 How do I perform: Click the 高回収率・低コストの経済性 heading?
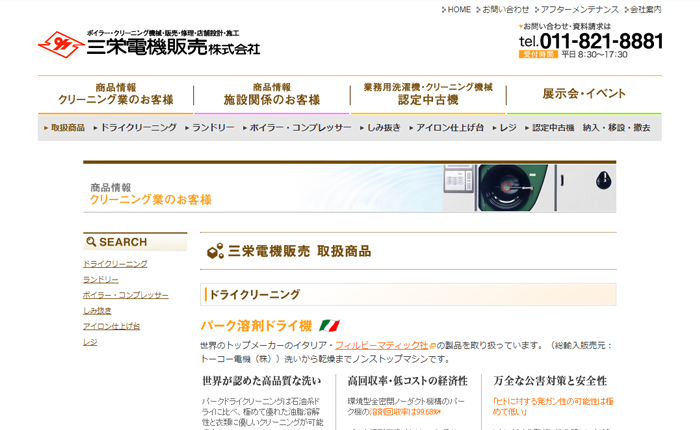point(408,381)
